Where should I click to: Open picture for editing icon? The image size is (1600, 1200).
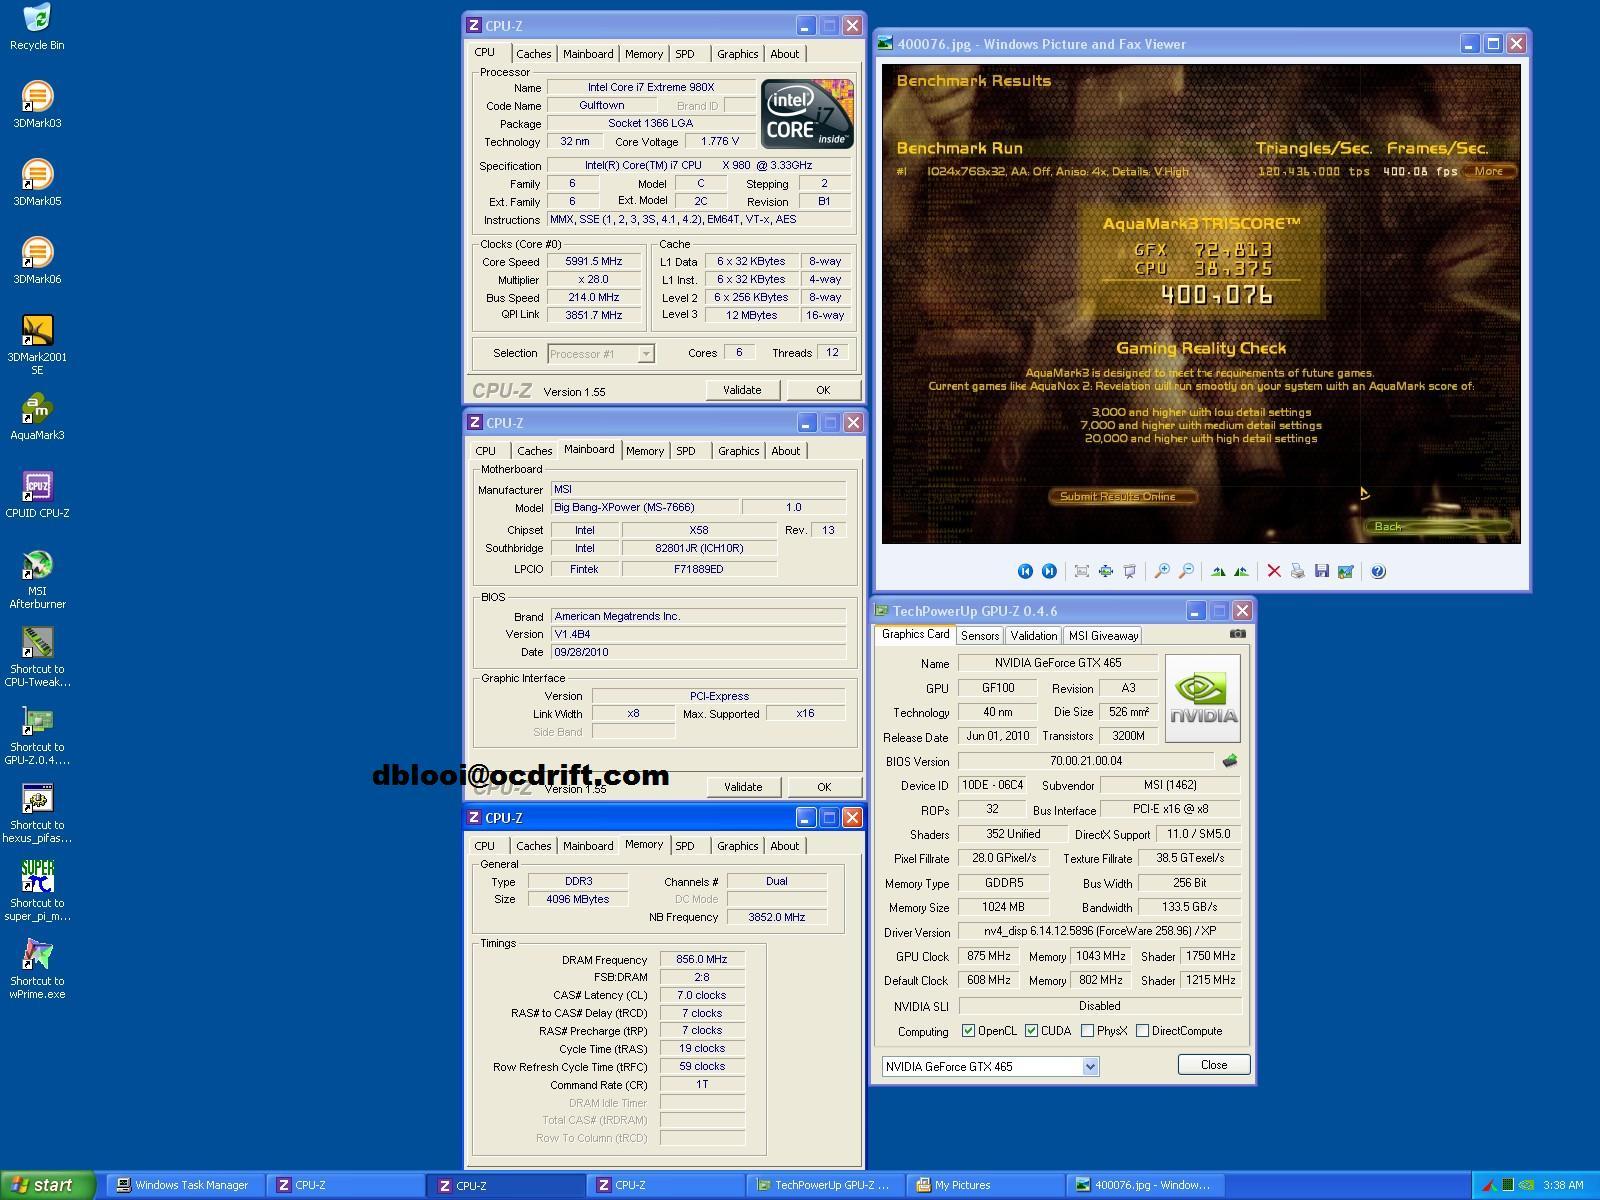click(x=1346, y=571)
